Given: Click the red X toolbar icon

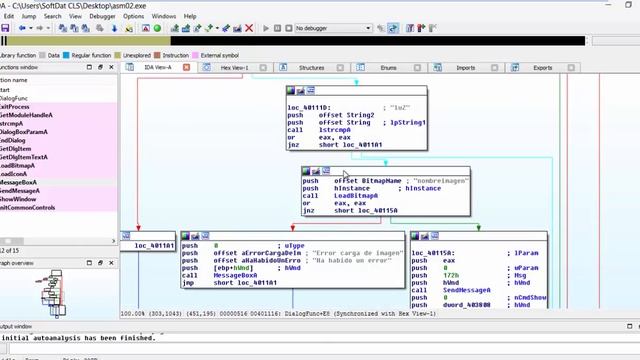Looking at the screenshot, I should (x=249, y=28).
